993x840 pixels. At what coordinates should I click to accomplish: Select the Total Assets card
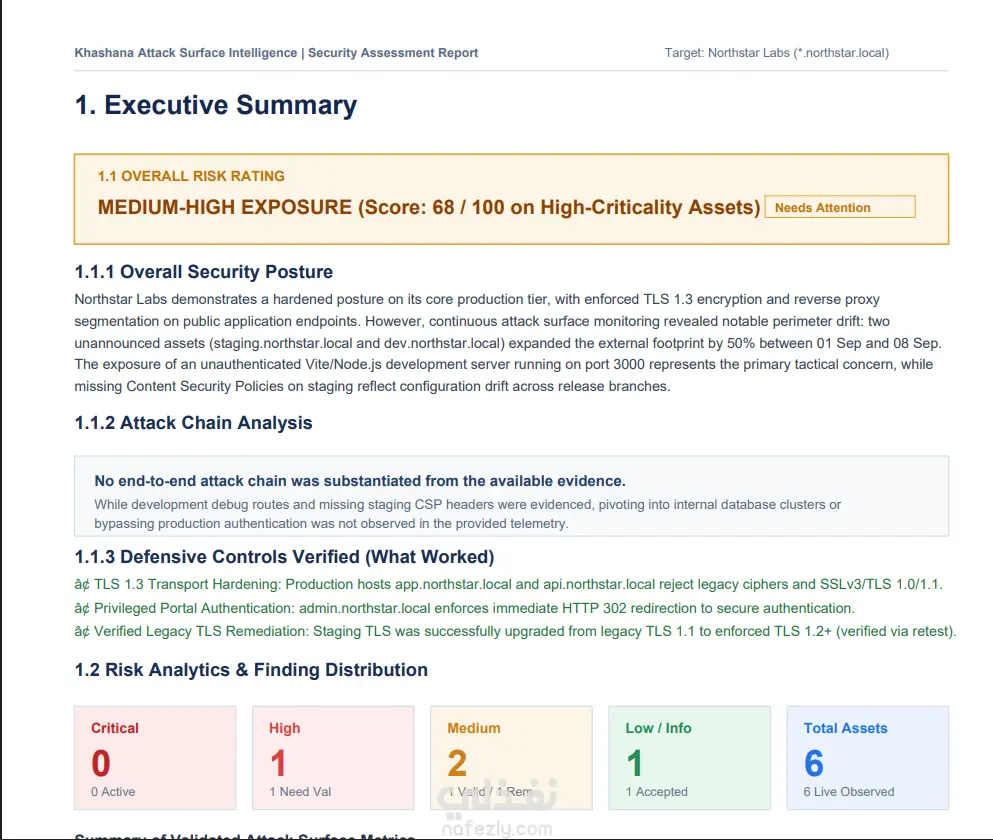click(868, 758)
